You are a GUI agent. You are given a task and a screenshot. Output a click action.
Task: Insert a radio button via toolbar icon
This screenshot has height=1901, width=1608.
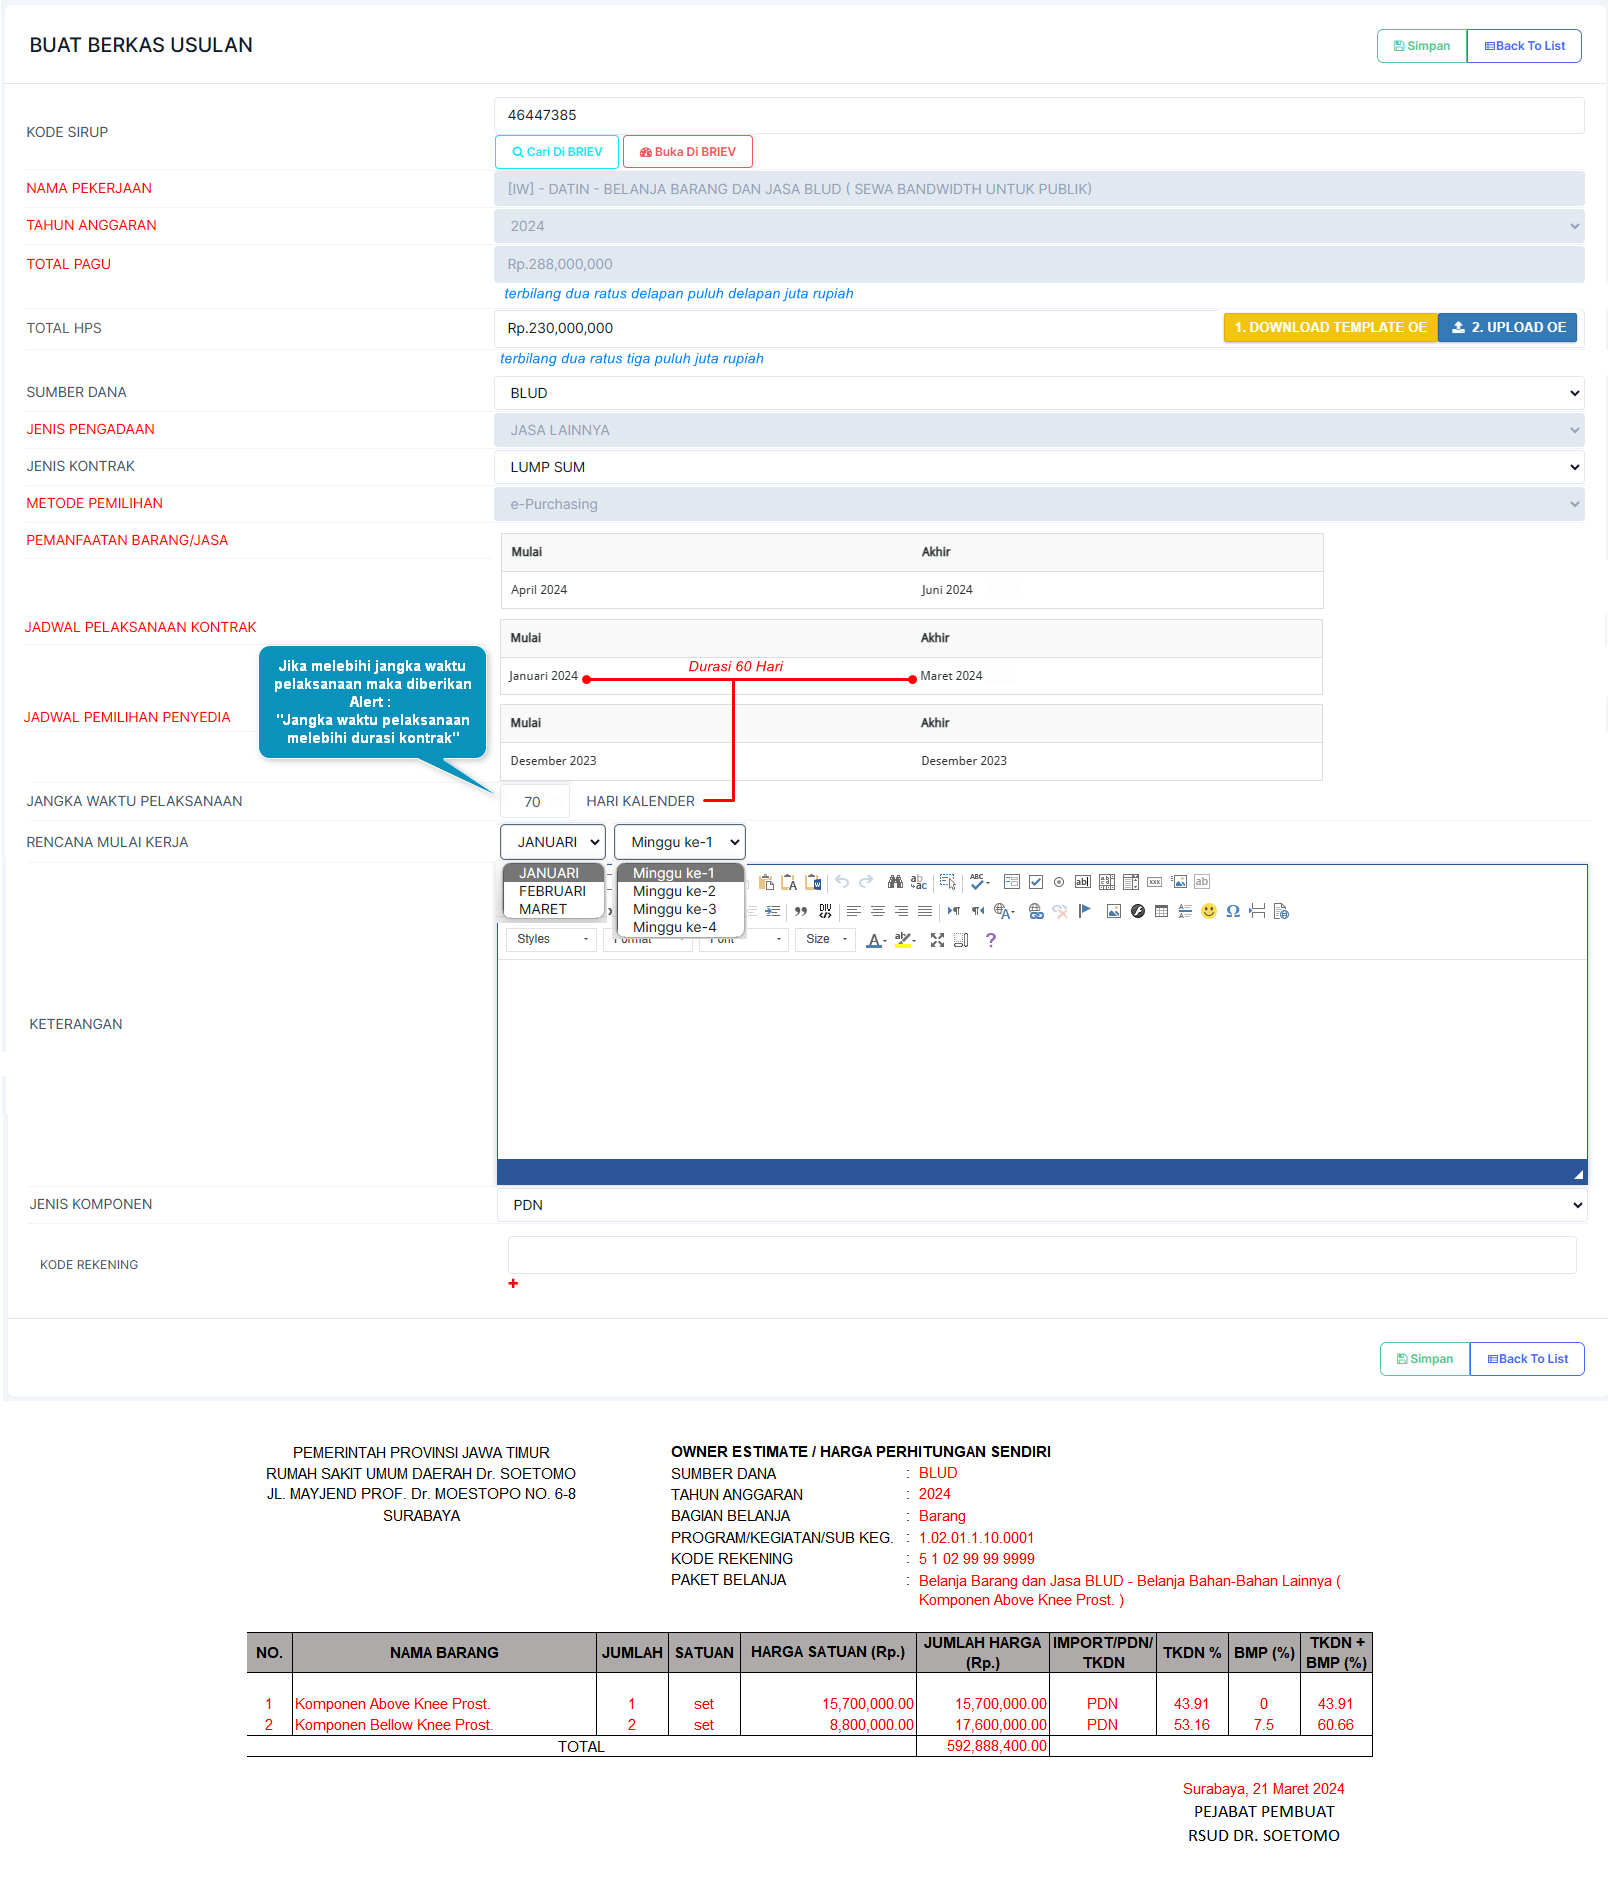[x=1059, y=882]
